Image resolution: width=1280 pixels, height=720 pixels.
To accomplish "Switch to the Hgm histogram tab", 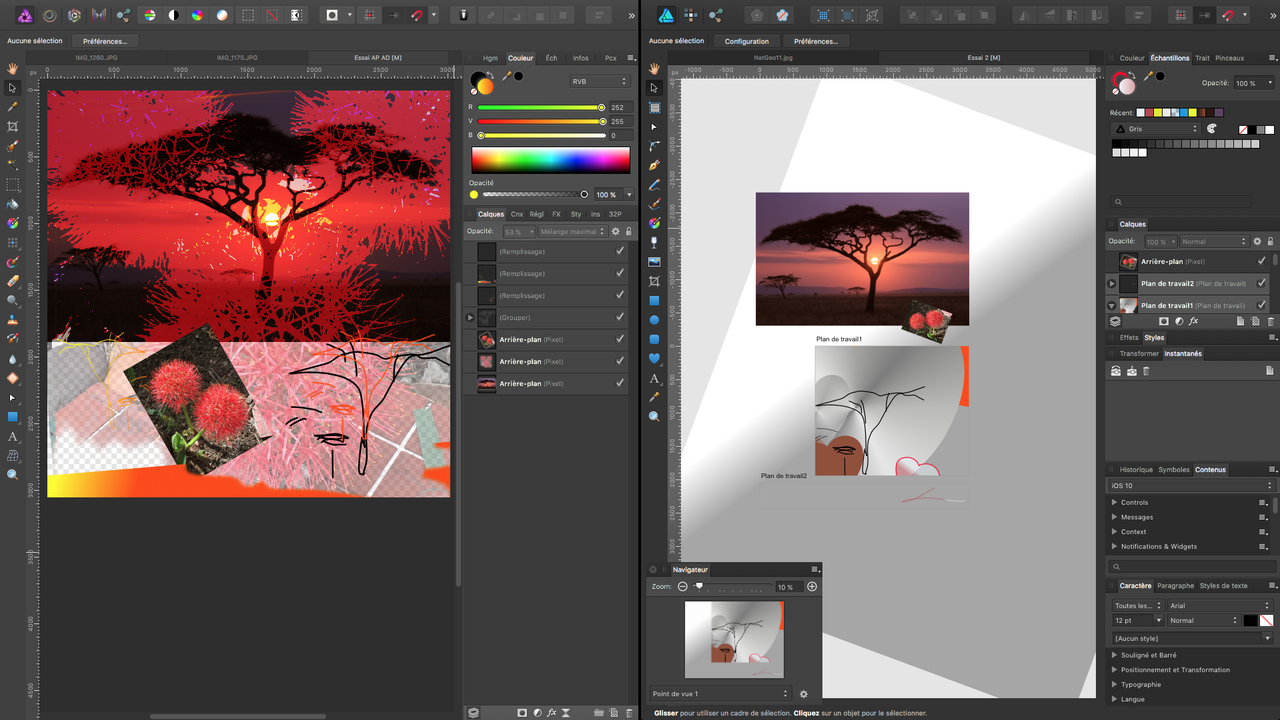I will tap(490, 58).
